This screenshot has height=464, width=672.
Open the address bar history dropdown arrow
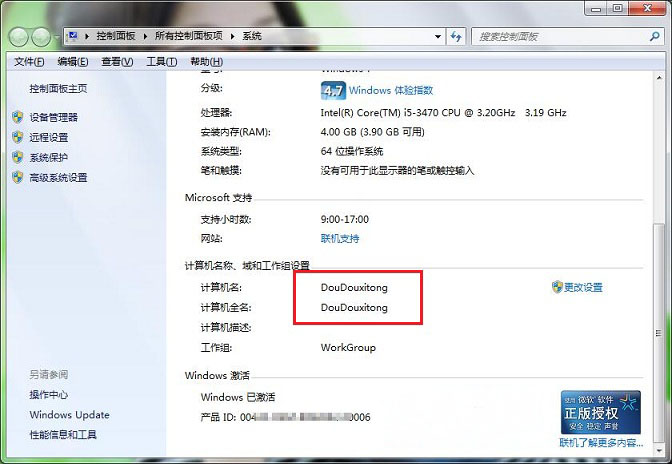pos(438,36)
